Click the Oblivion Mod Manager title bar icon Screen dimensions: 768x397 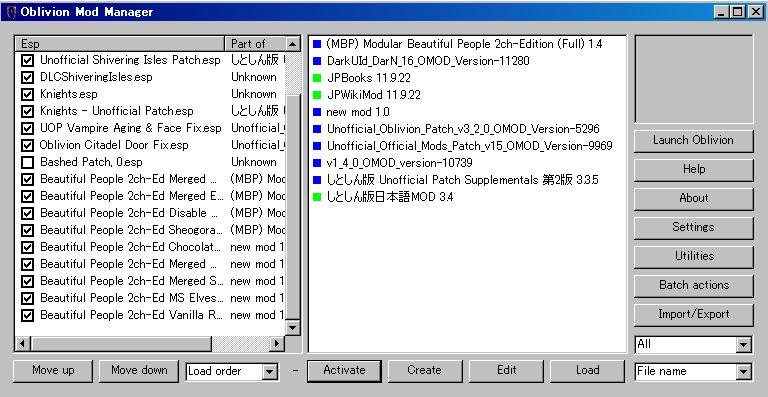11,12
